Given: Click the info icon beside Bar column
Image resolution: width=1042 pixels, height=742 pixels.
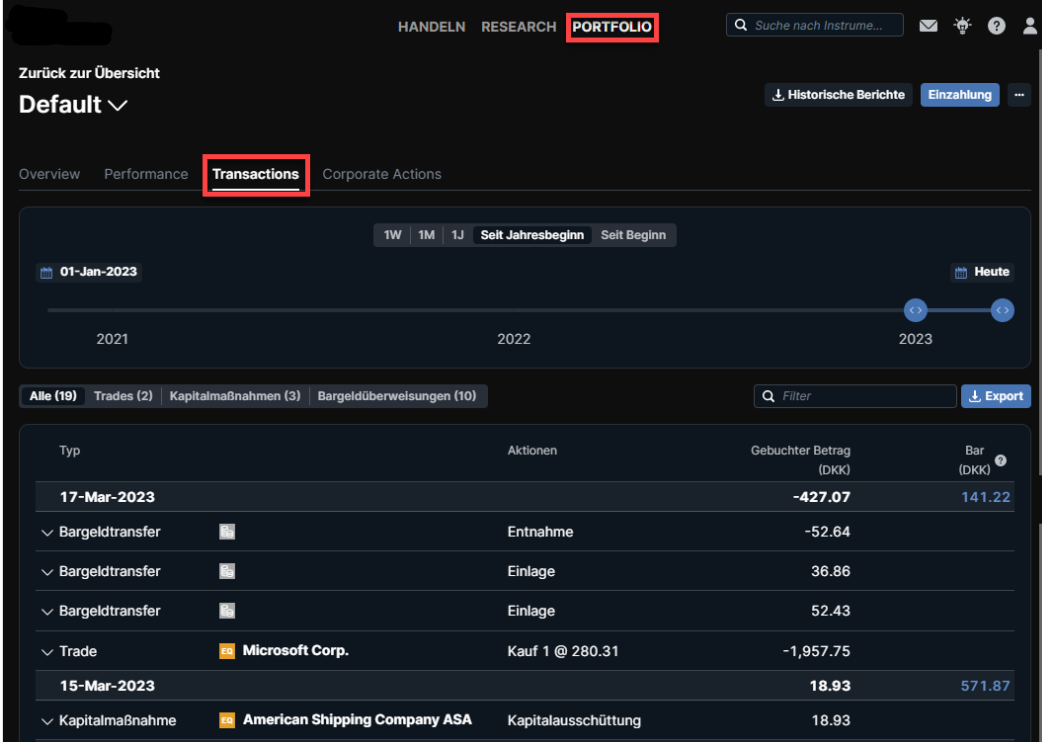Looking at the screenshot, I should (x=1001, y=460).
